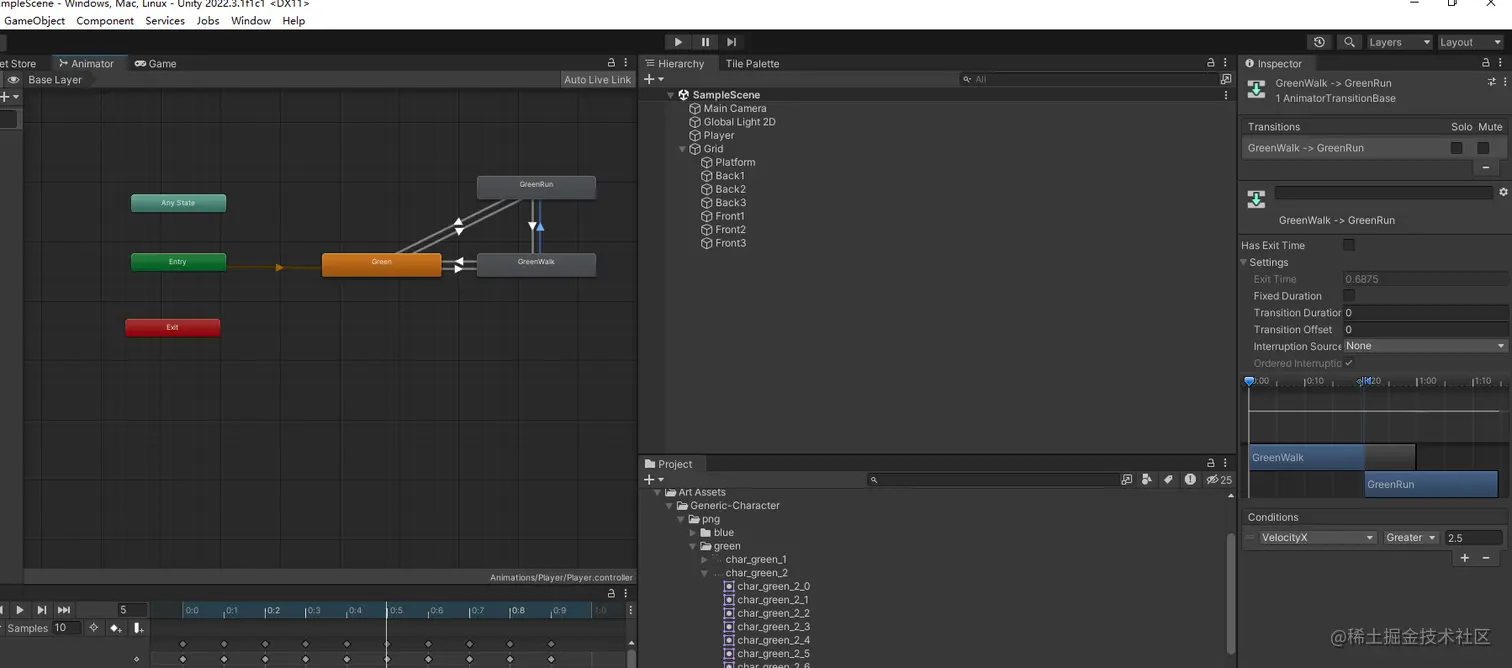Switch to the Tile Palette tab
Screen dimensions: 1512x668
(x=752, y=63)
